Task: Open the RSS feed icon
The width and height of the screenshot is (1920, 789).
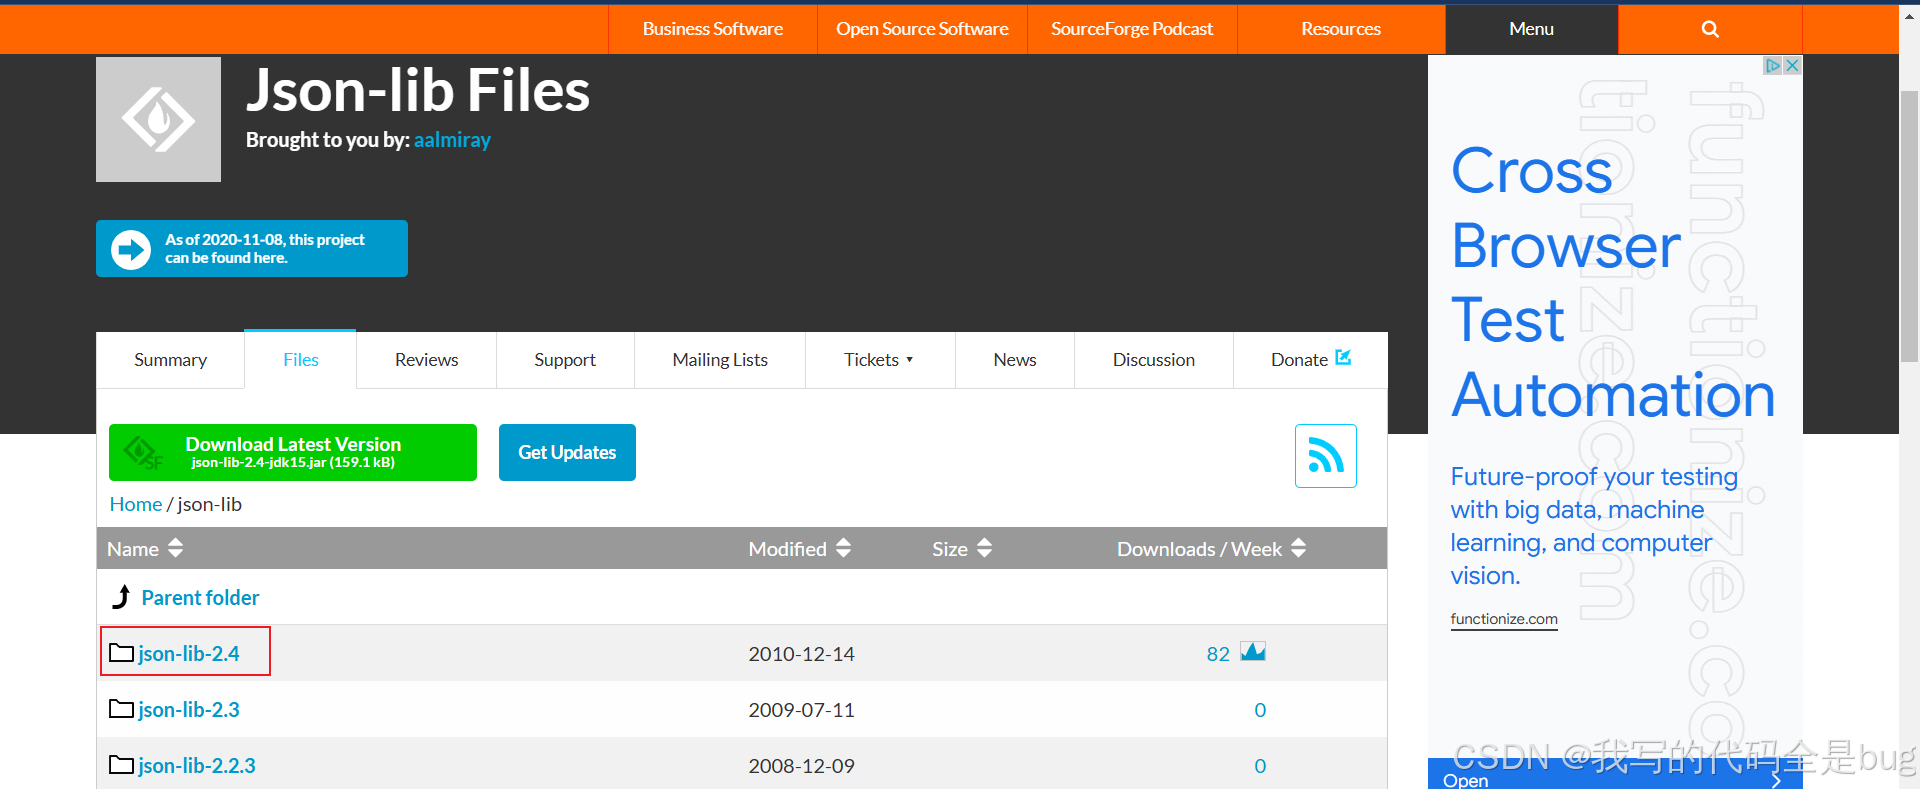Action: [x=1325, y=456]
